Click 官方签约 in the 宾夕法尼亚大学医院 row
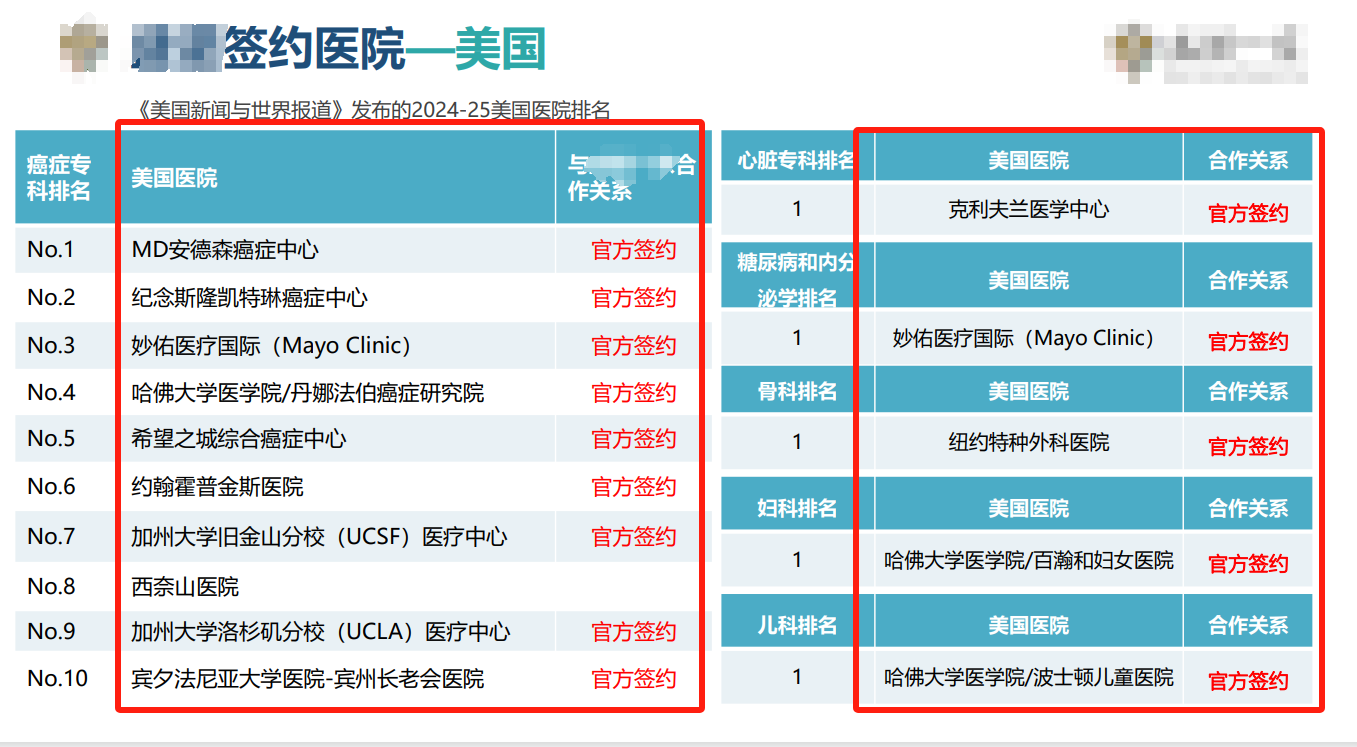The image size is (1357, 747). (633, 678)
